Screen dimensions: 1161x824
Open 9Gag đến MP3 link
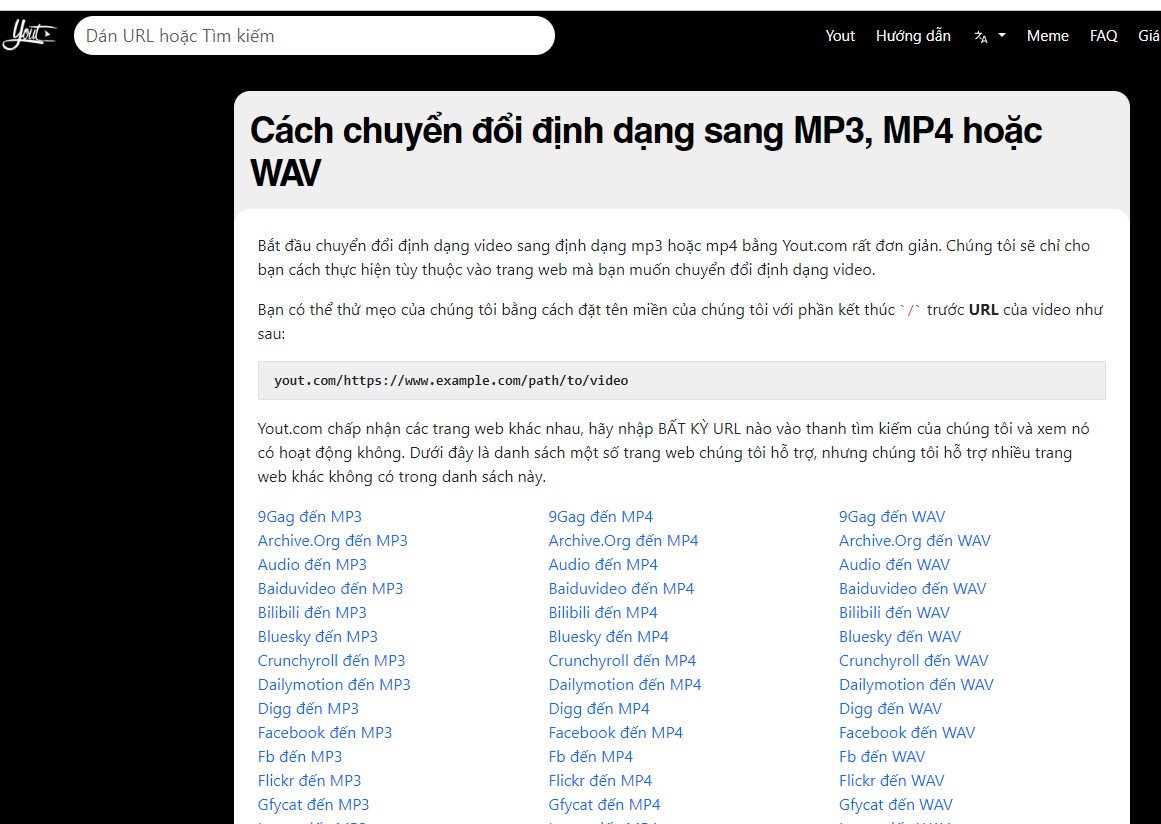coord(310,517)
